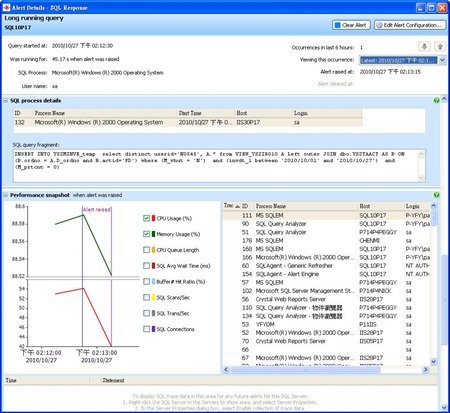
Task: Click process list scroll down arrow
Action: [x=433, y=361]
